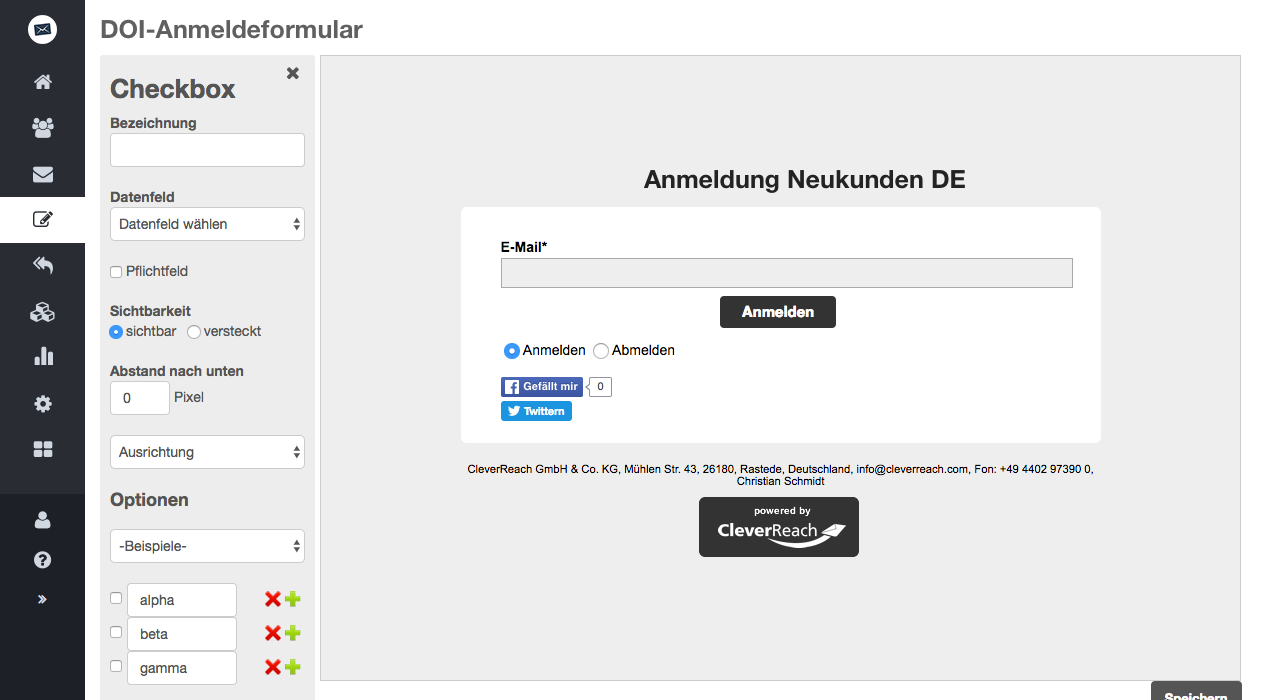Open the reply-all automation icon
Screen dimensions: 1277x700
(42, 265)
